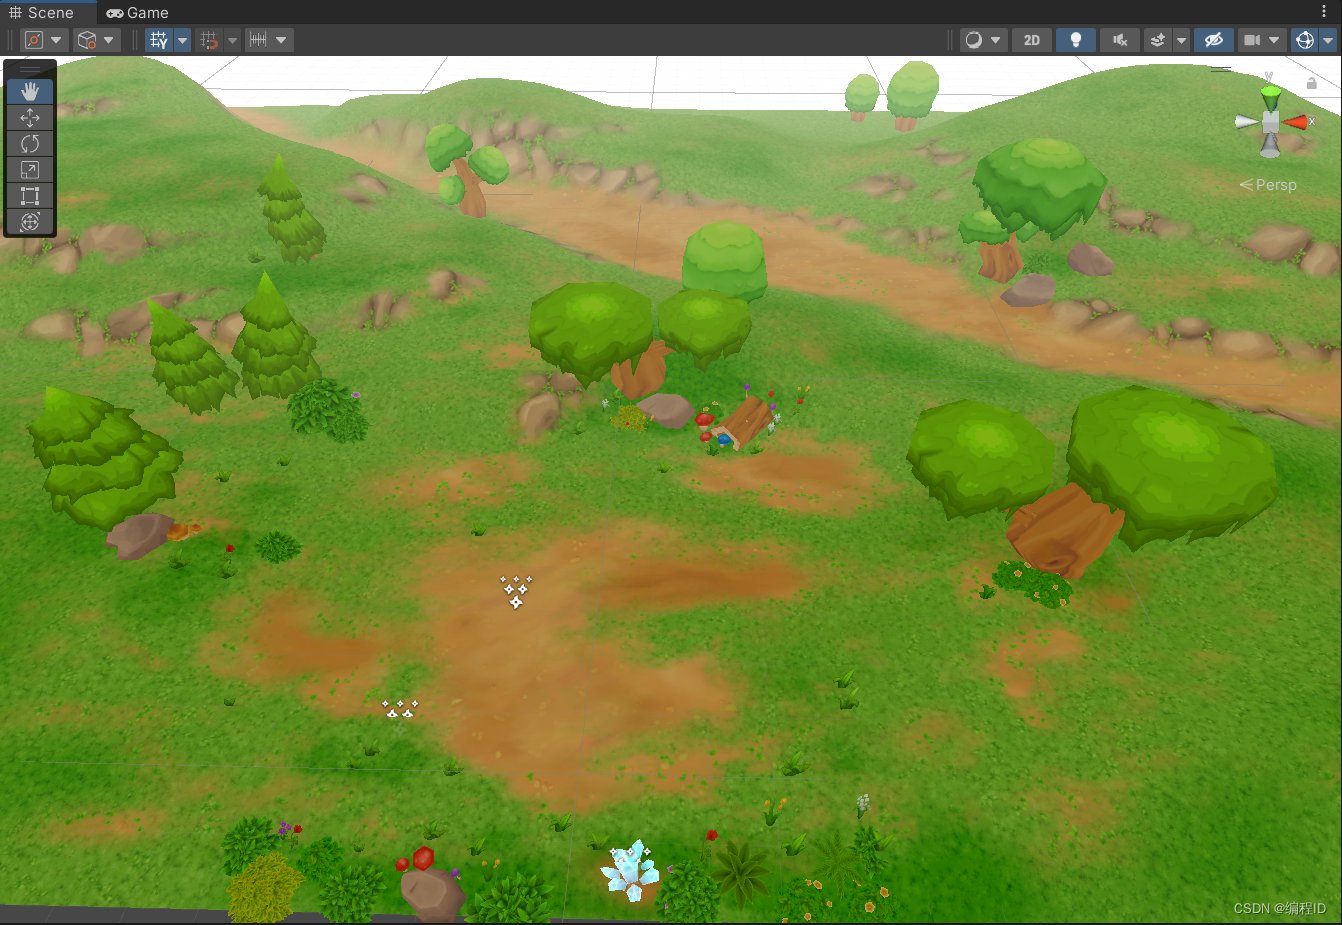The height and width of the screenshot is (925, 1342).
Task: Click the snap increment ruler icon
Action: (258, 40)
